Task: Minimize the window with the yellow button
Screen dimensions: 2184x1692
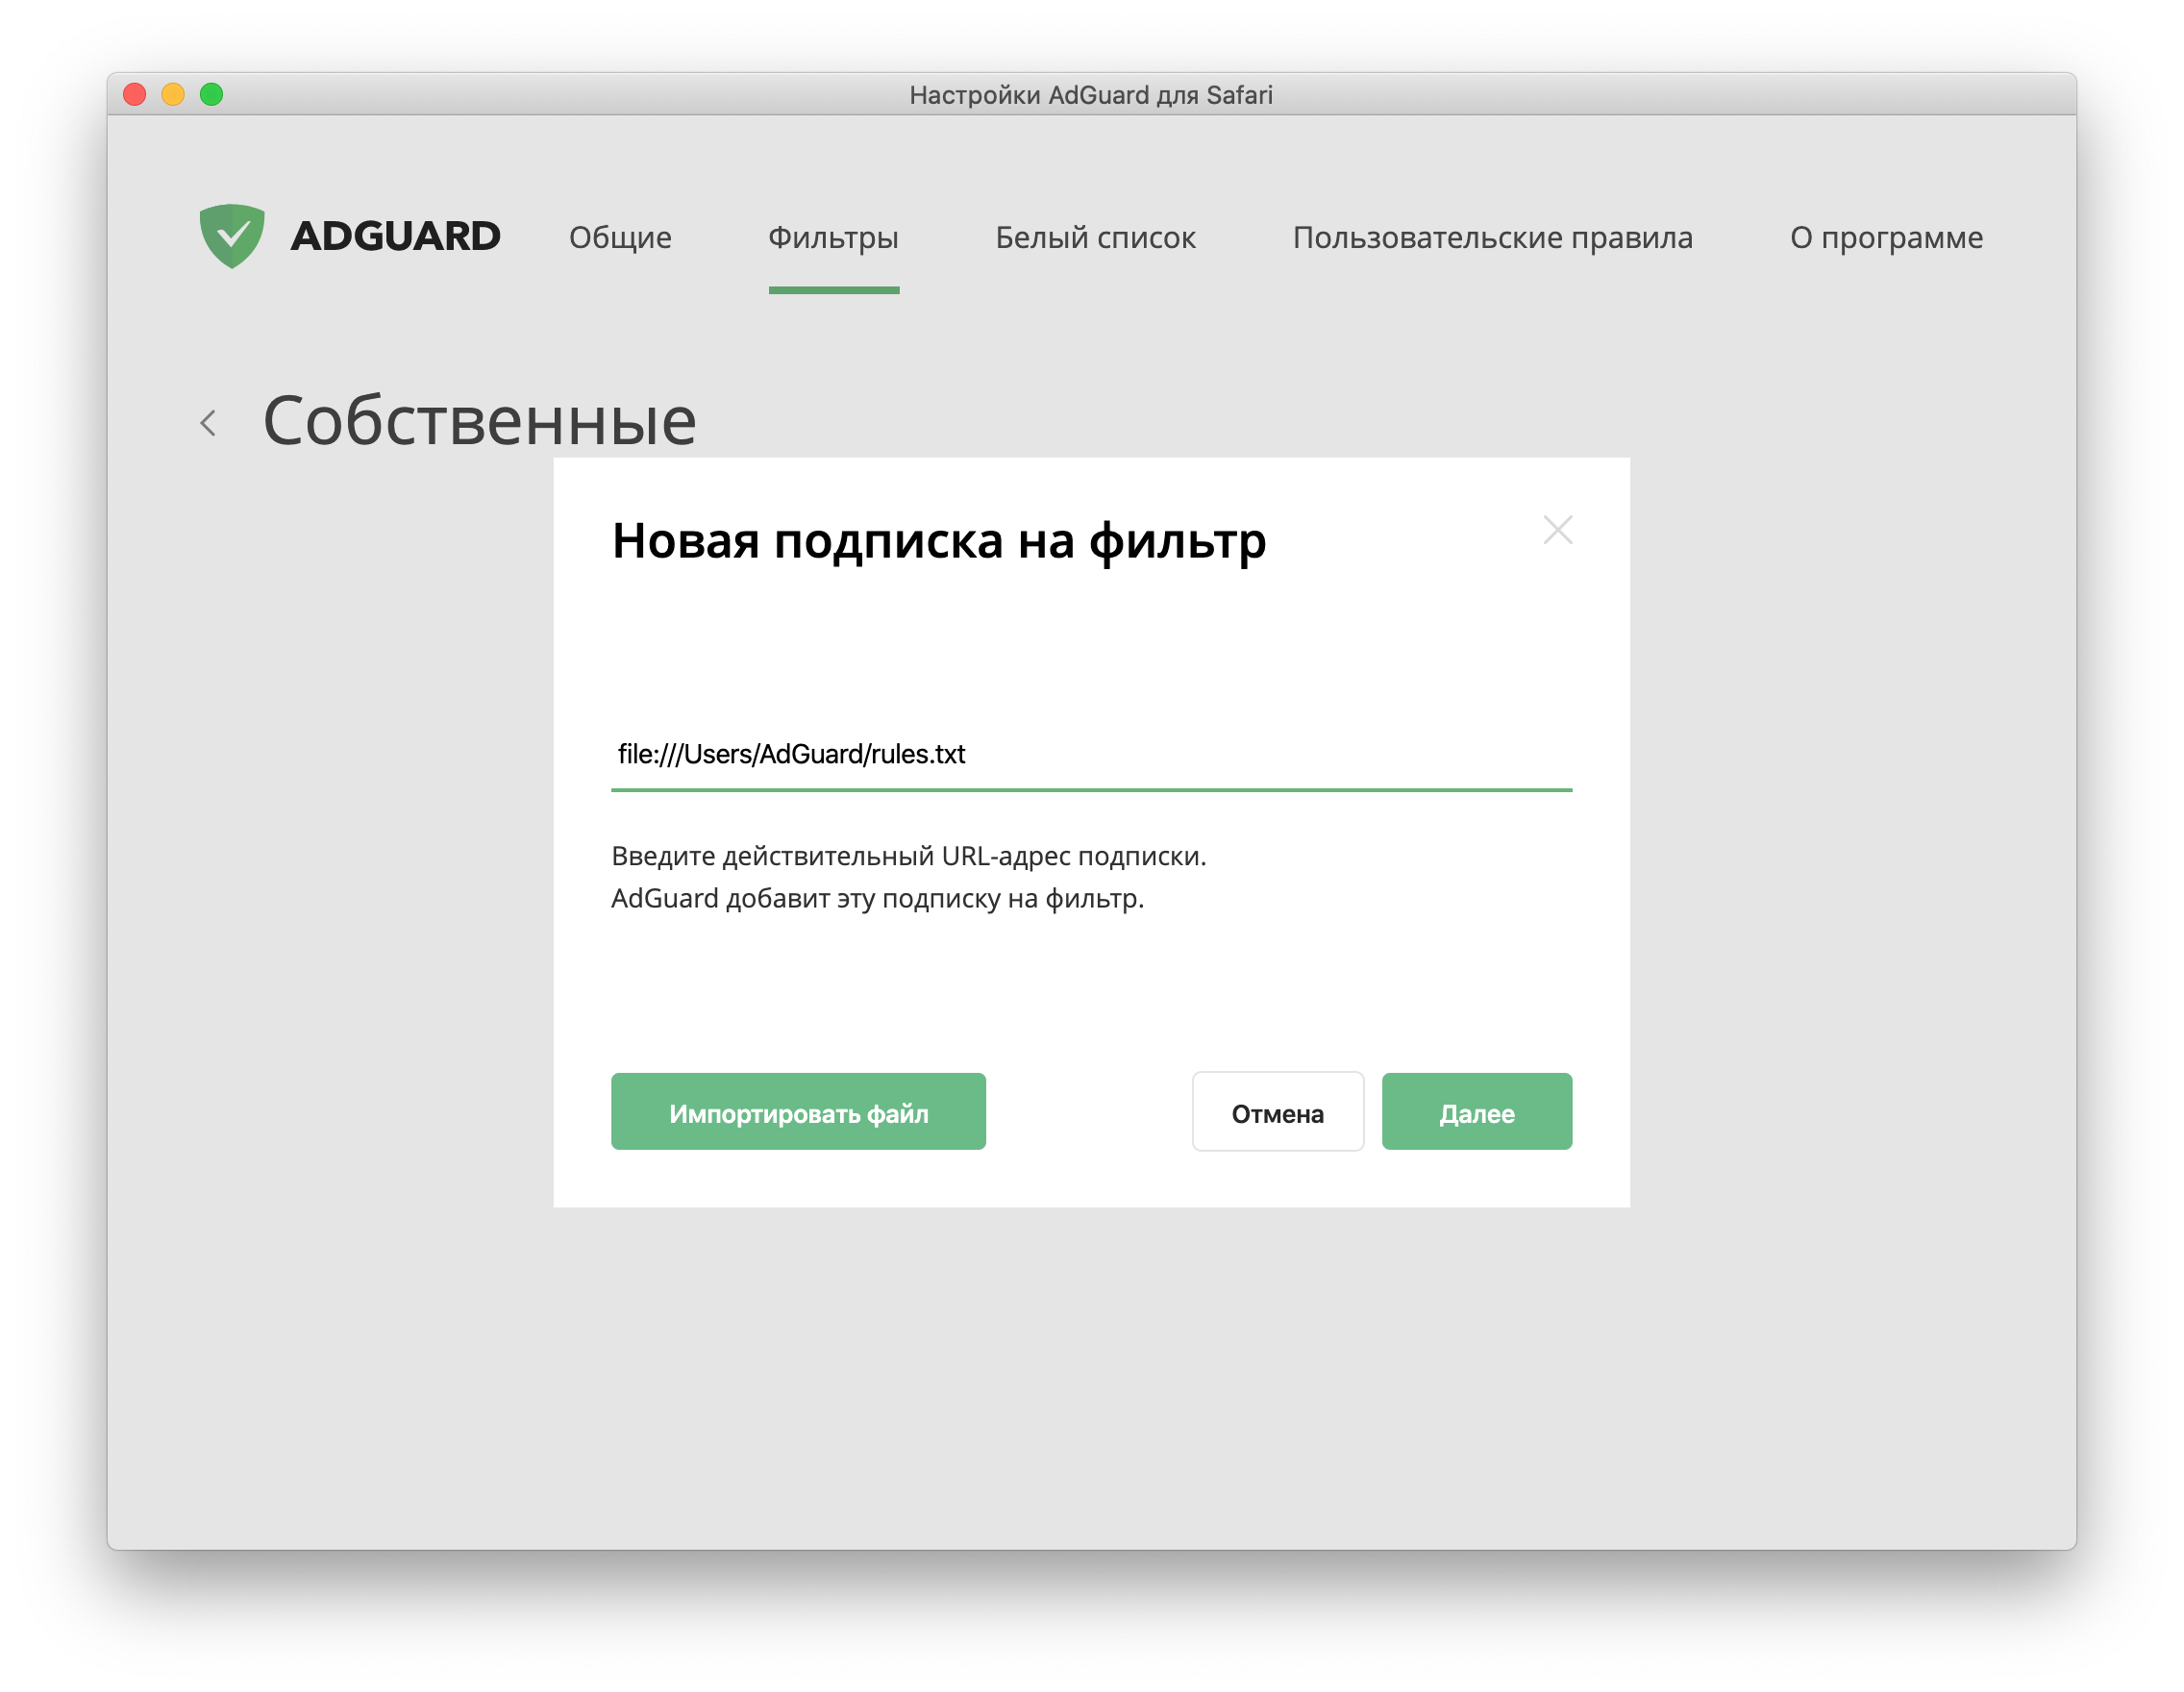Action: pyautogui.click(x=173, y=94)
